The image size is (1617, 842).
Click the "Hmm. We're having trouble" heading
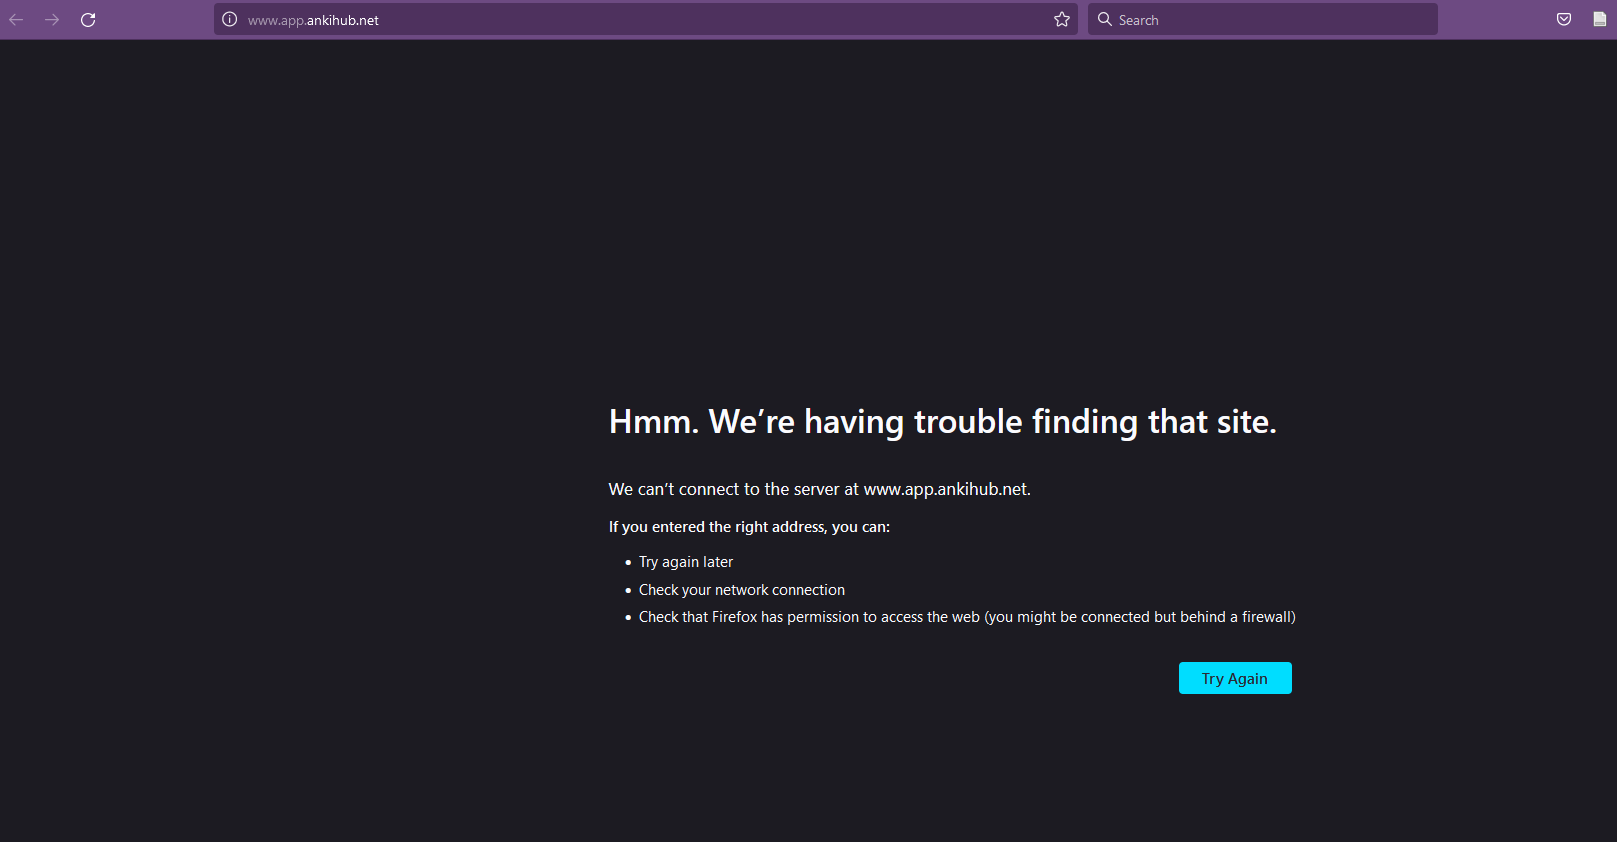click(x=942, y=422)
